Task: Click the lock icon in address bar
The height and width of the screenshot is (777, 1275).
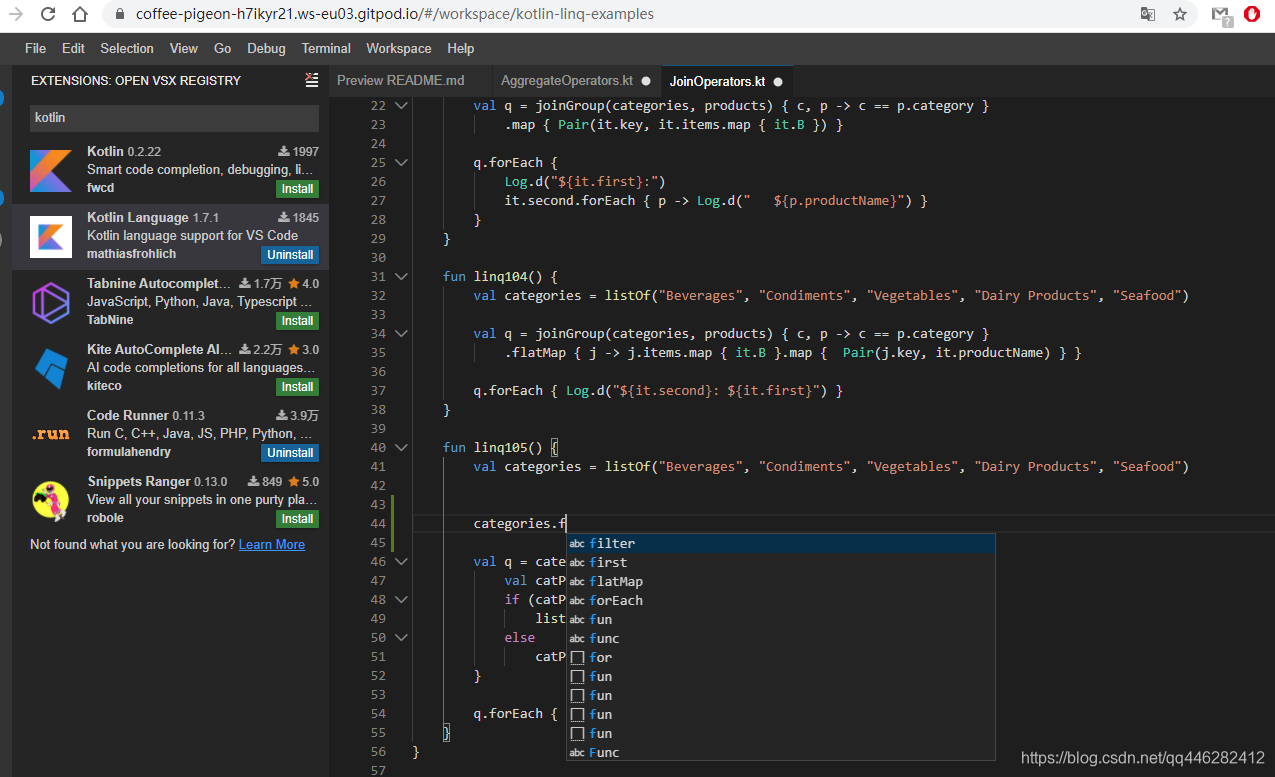Action: pos(119,14)
